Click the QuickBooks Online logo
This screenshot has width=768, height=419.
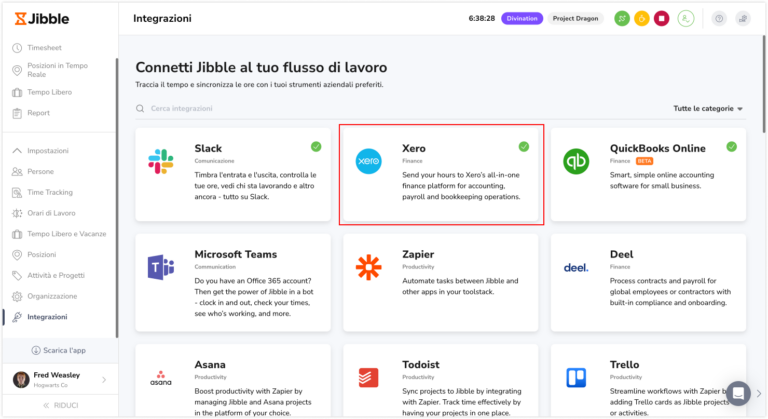(576, 161)
